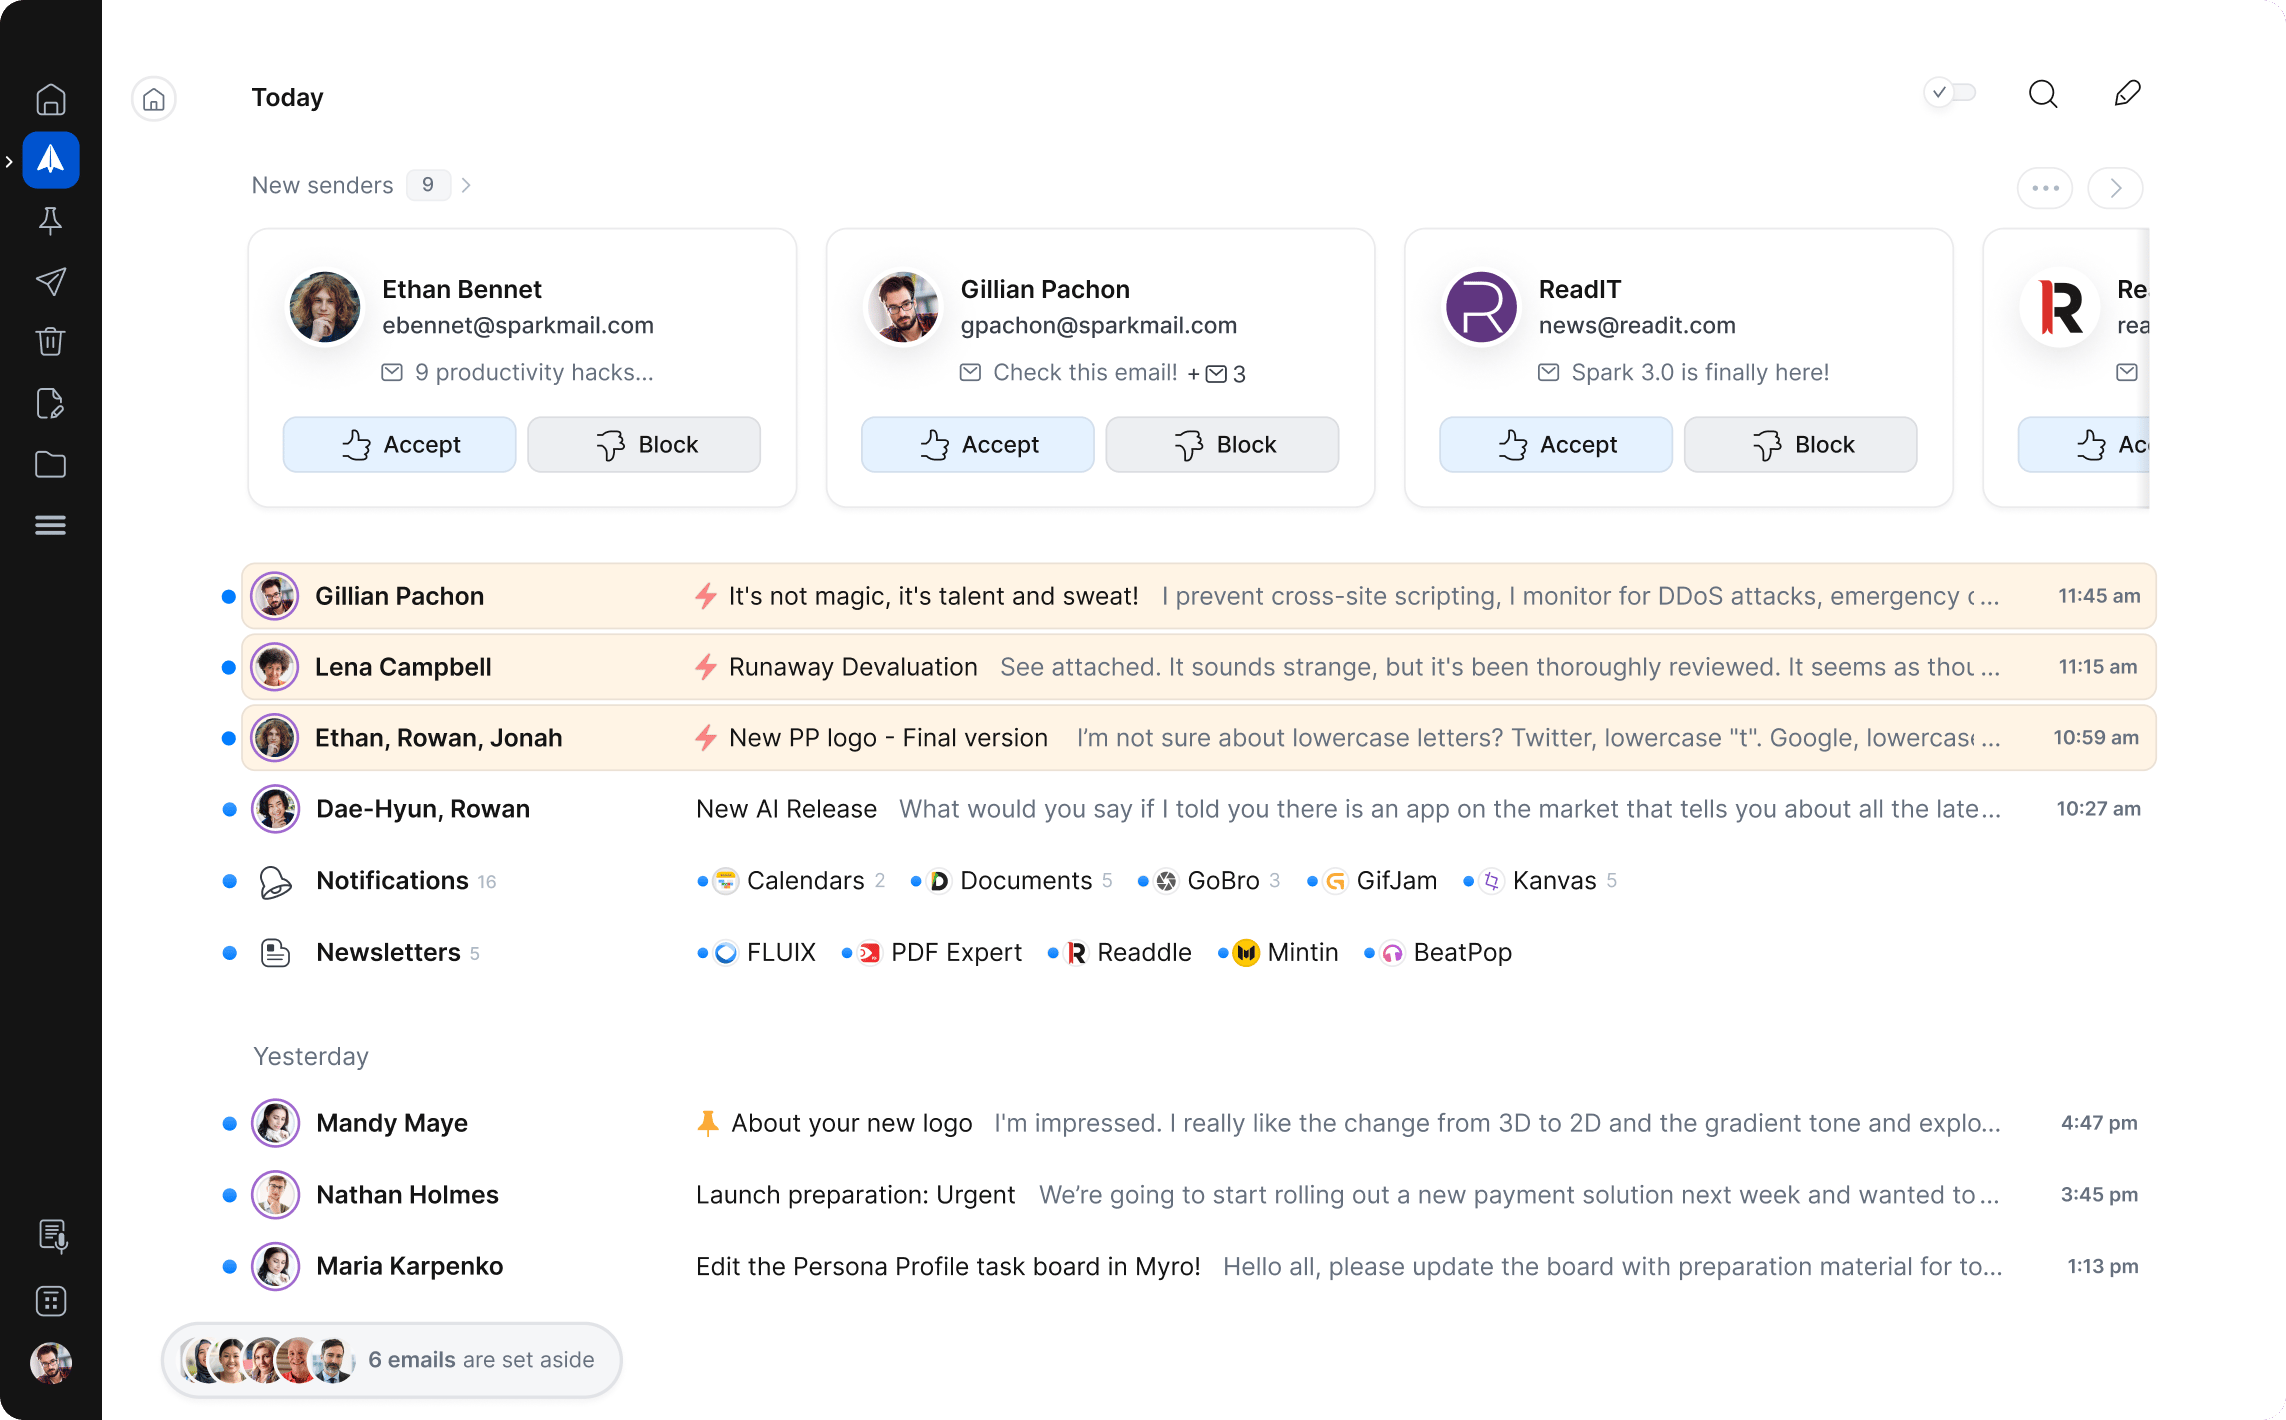The width and height of the screenshot is (2286, 1420).
Task: Toggle unread dot for Lena Campbell email
Action: click(x=228, y=667)
